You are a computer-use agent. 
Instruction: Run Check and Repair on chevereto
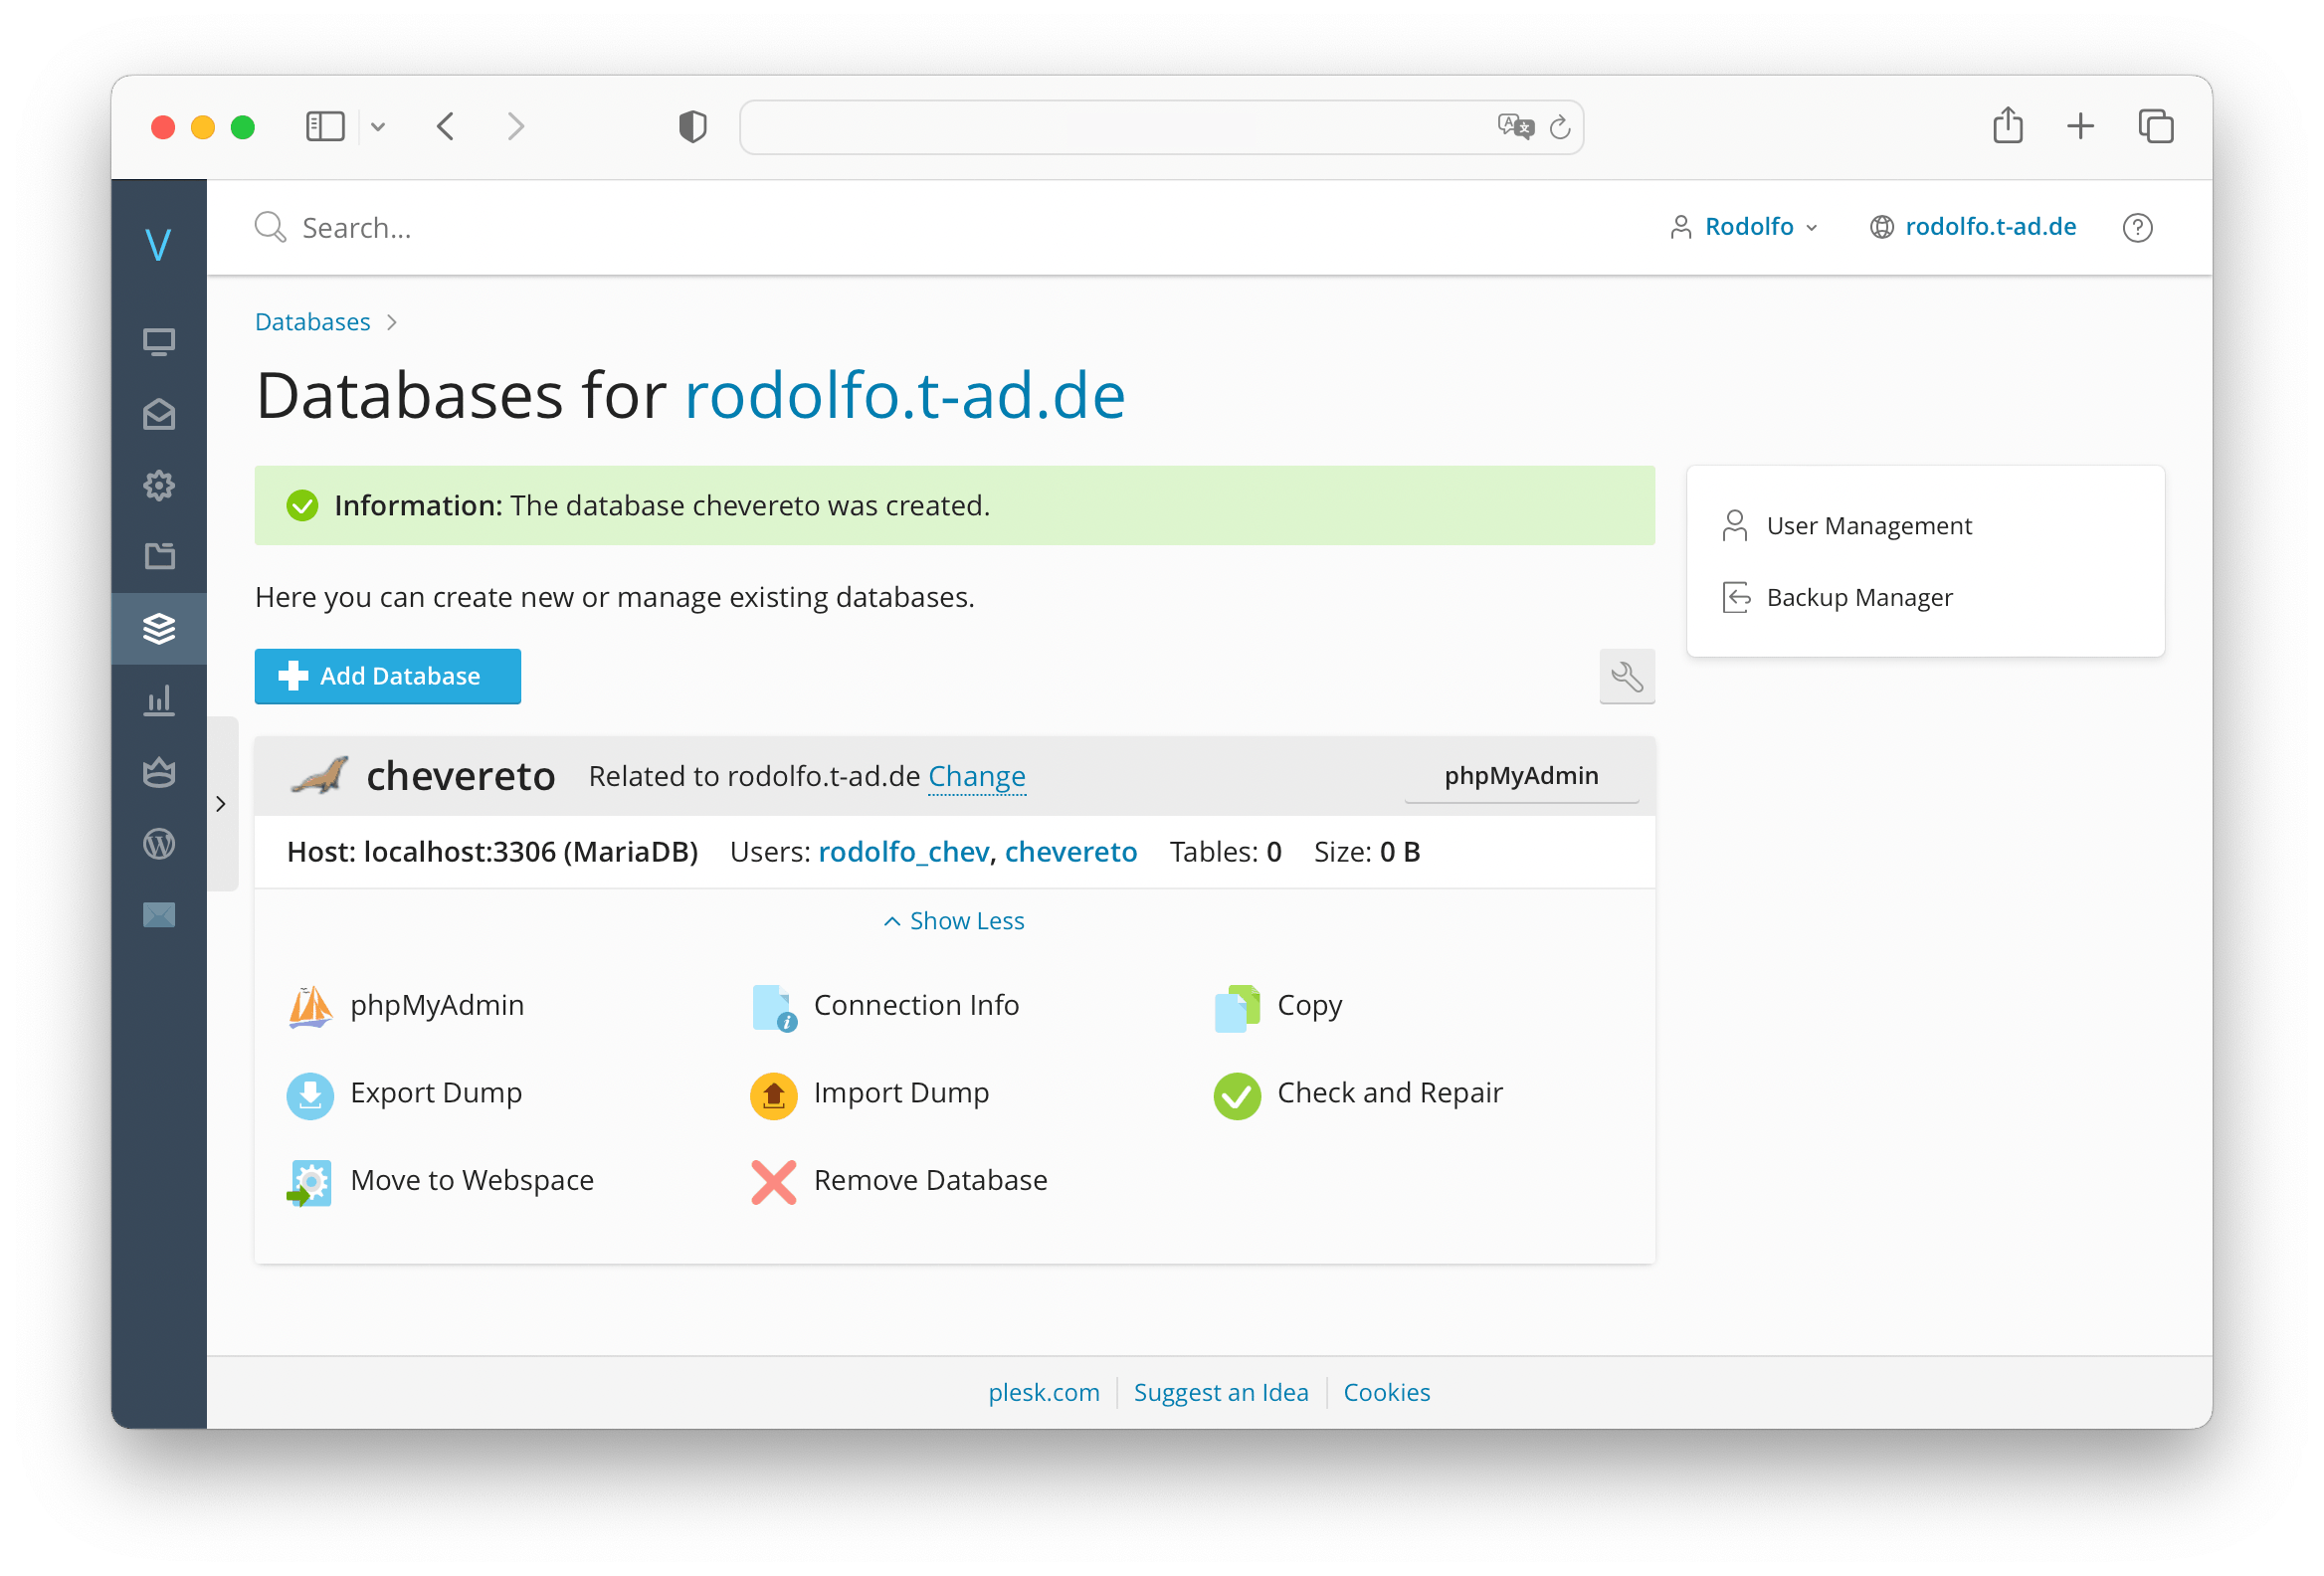tap(1389, 1093)
